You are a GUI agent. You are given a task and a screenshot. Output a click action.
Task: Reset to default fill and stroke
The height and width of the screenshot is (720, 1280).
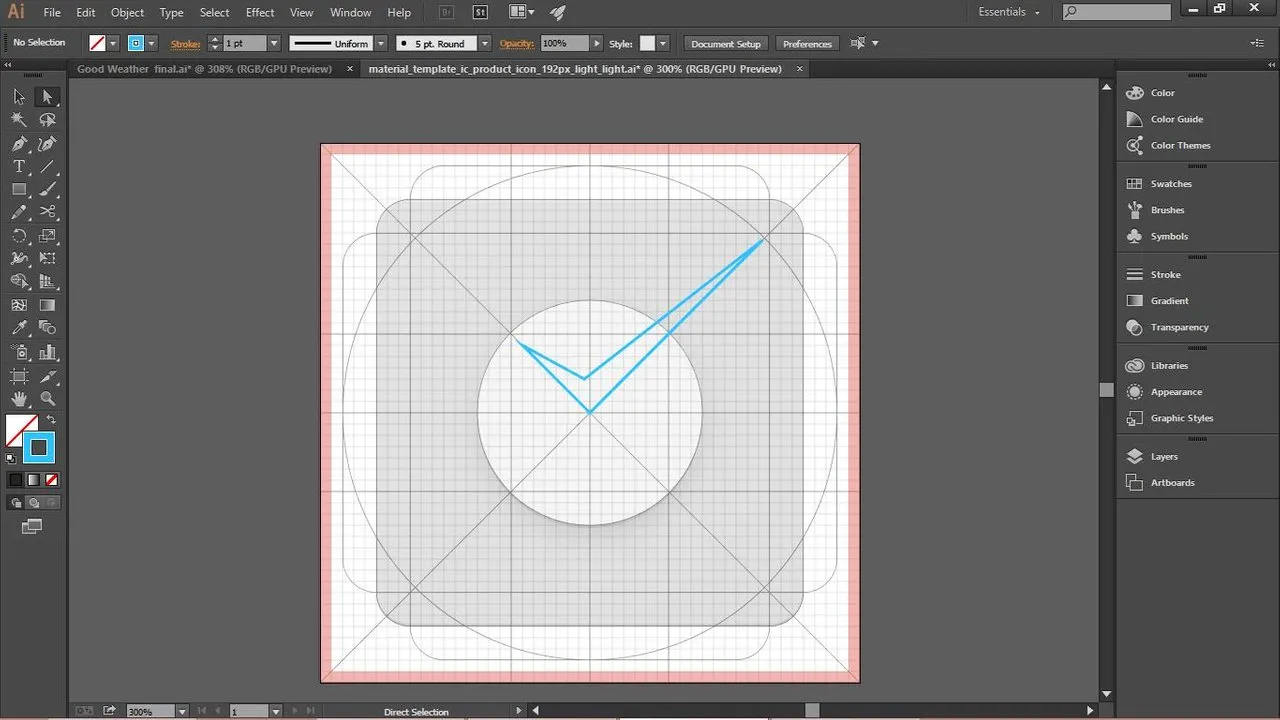click(11, 458)
